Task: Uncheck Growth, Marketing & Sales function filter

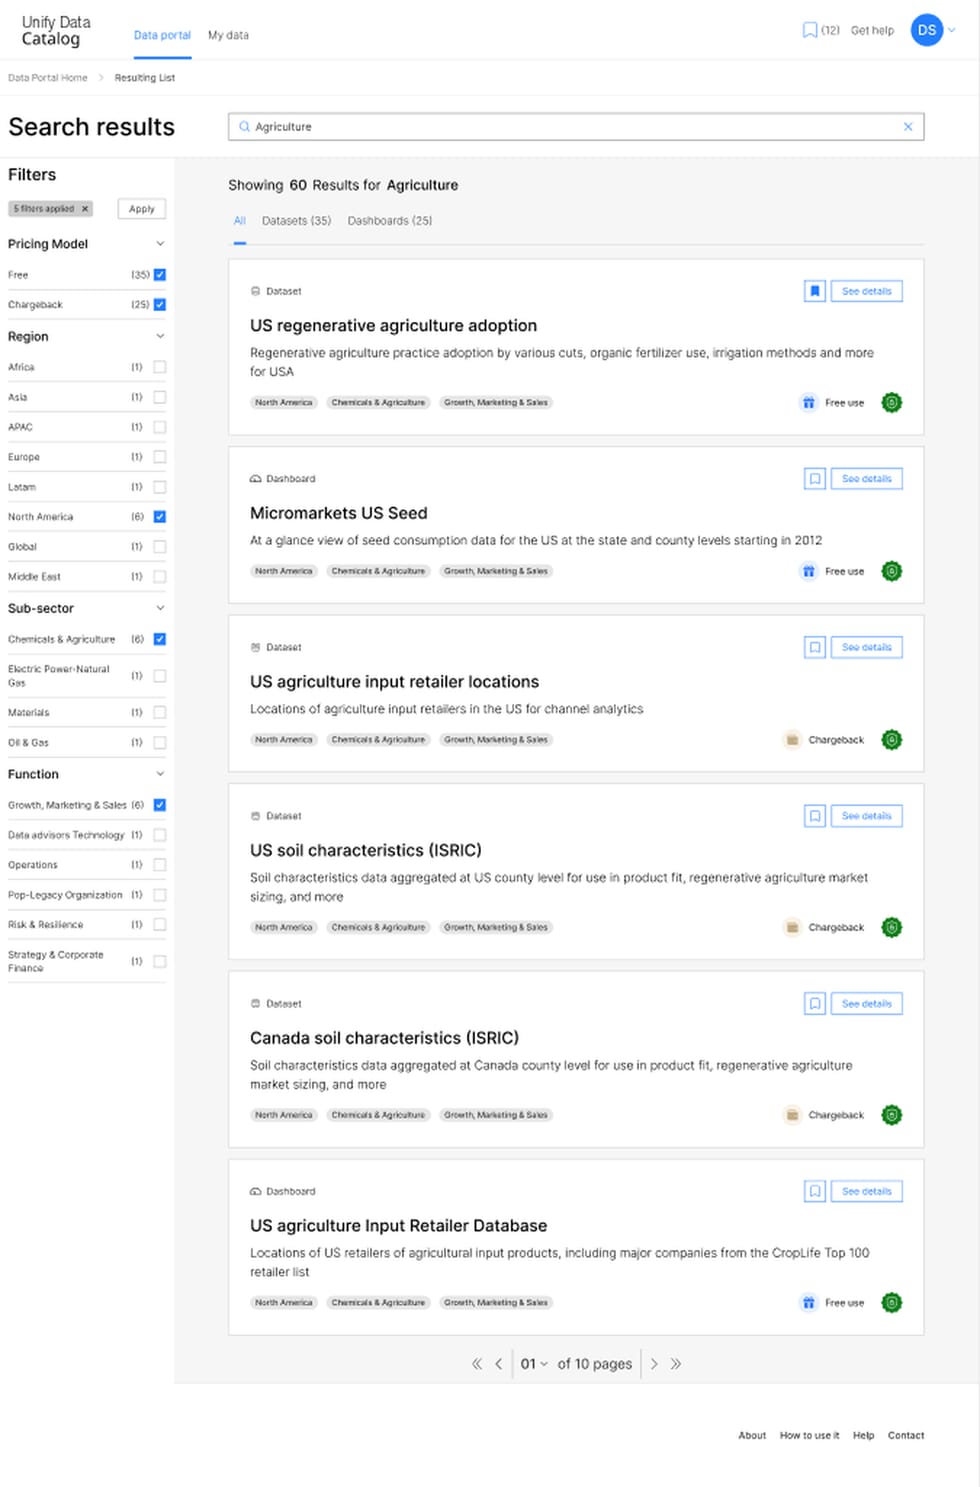Action: (160, 805)
